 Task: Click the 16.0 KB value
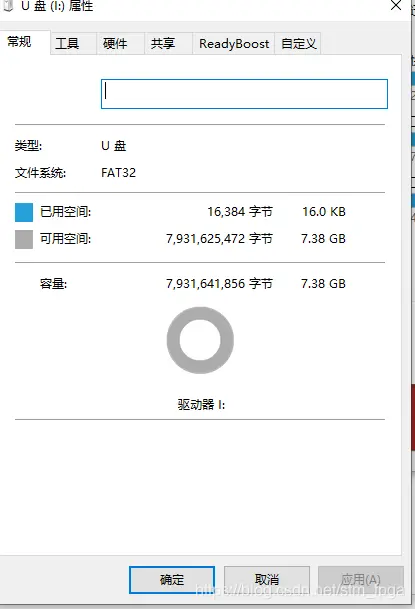click(x=324, y=212)
